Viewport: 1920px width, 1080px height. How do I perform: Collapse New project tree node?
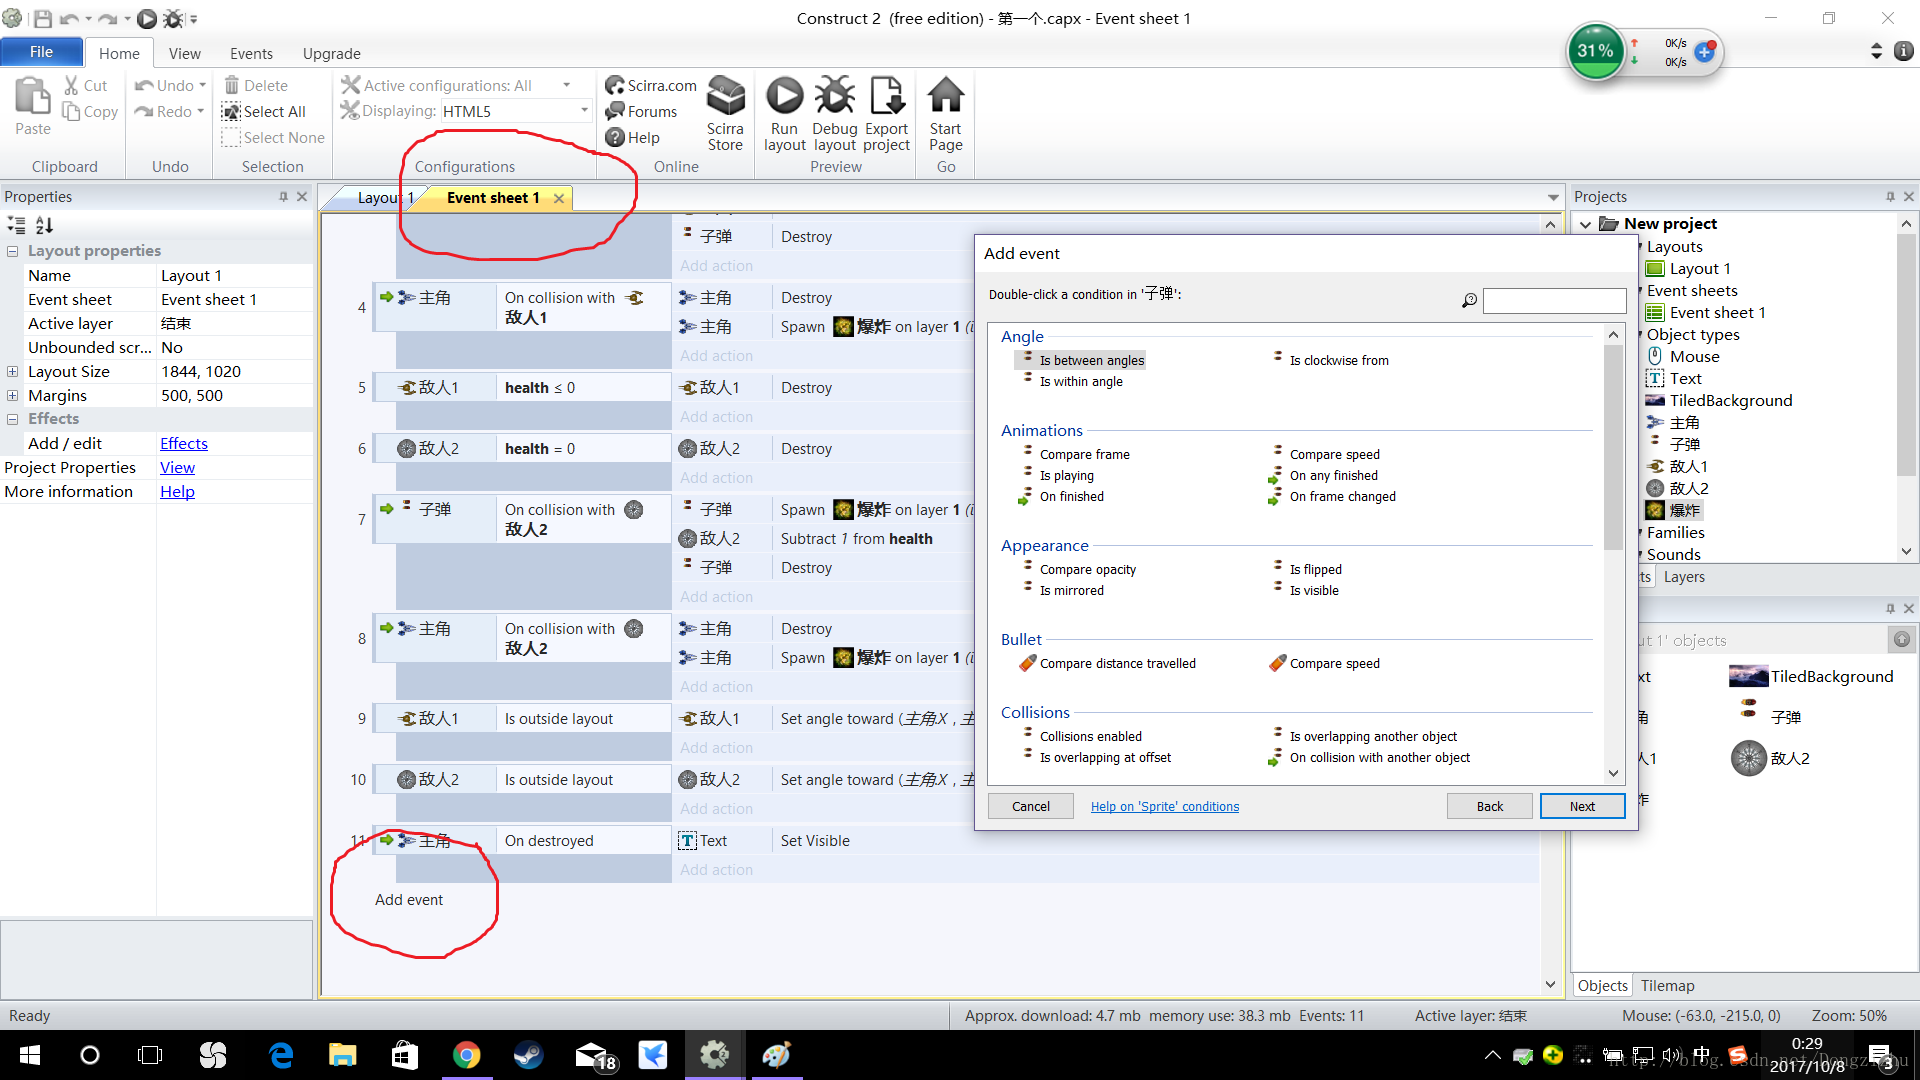(1585, 224)
